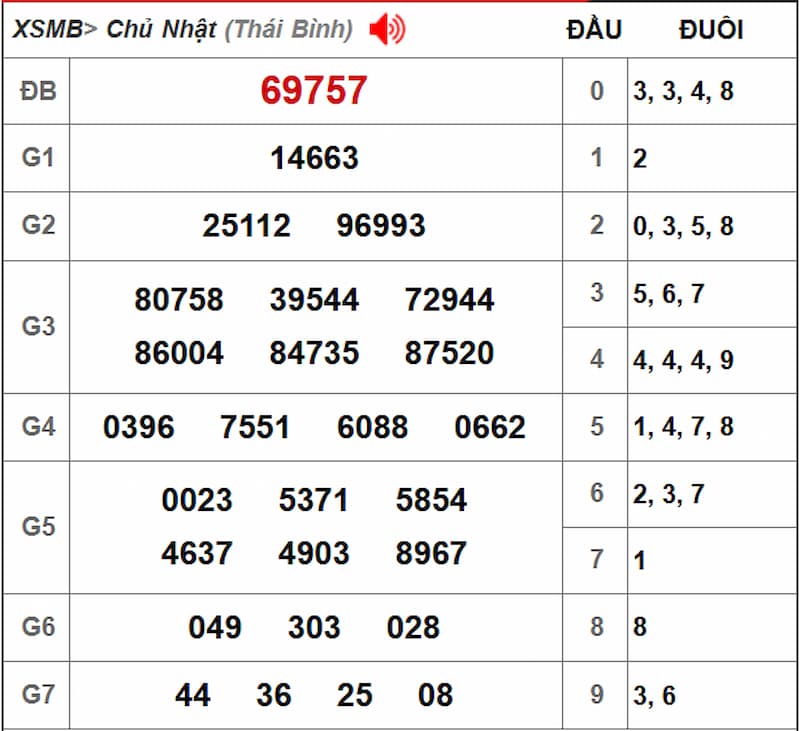Select the G2 number 25112

246,226
